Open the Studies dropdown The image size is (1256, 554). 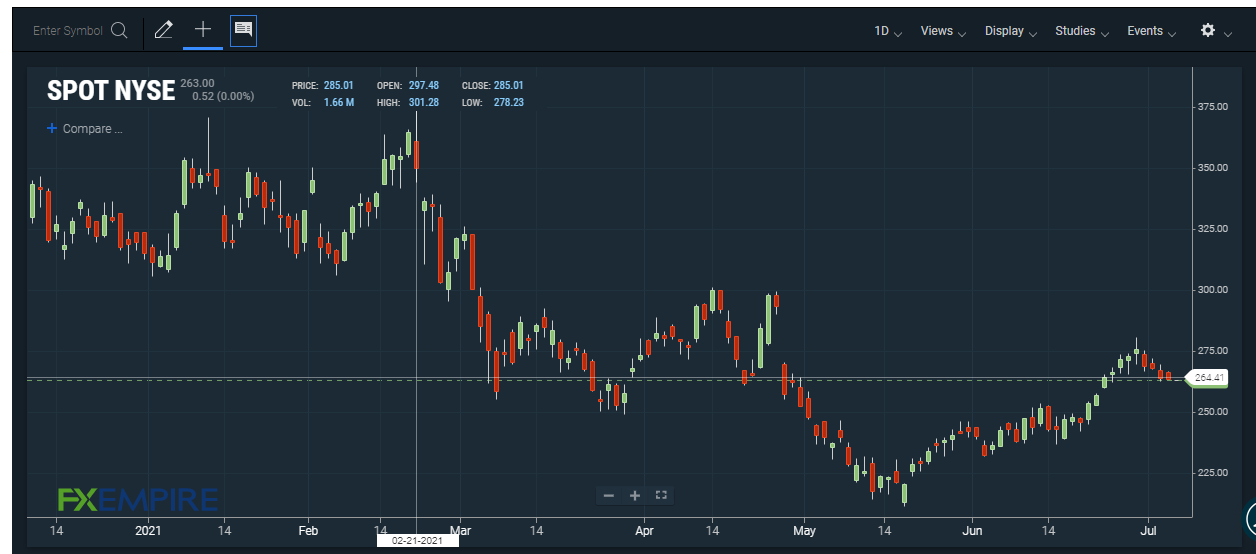click(1082, 31)
